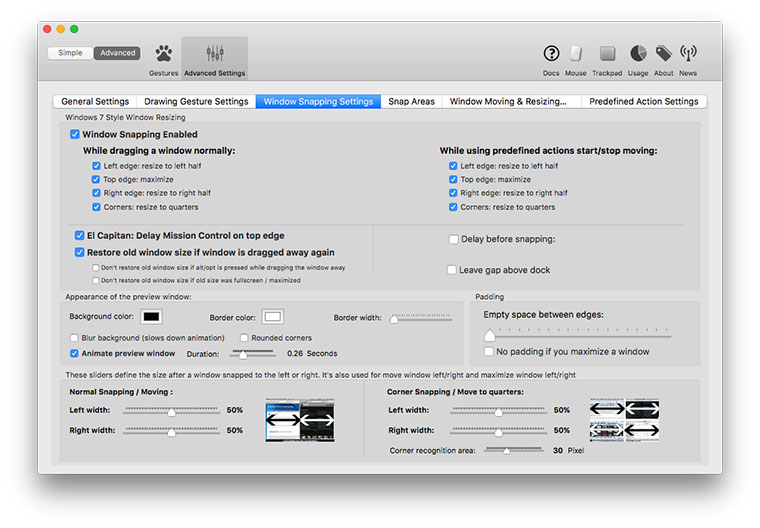Switch to the Snap Areas tab
Screen dimensions: 760x528
point(411,101)
